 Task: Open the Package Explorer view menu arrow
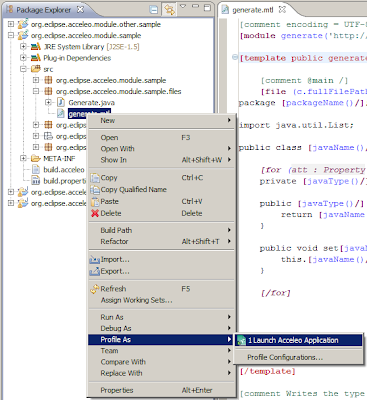click(x=183, y=7)
